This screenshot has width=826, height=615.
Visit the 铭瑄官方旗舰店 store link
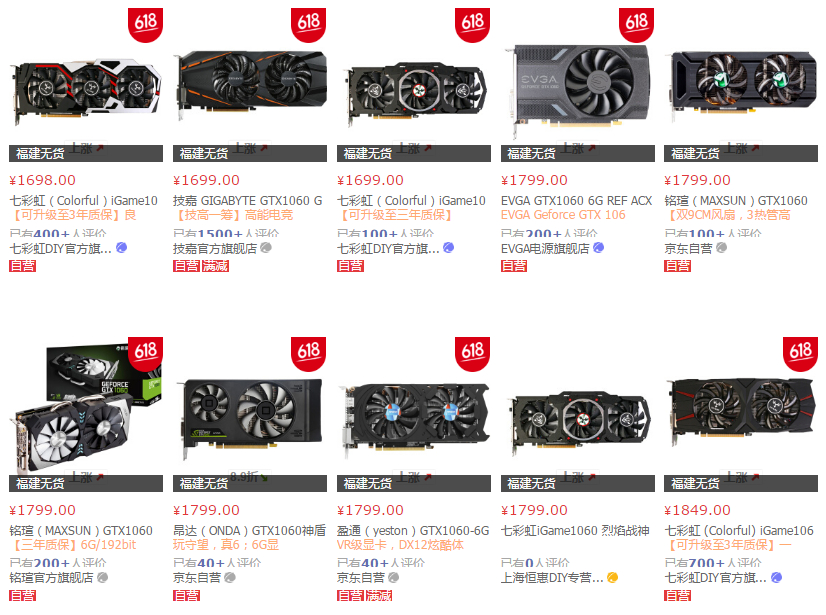[x=51, y=578]
